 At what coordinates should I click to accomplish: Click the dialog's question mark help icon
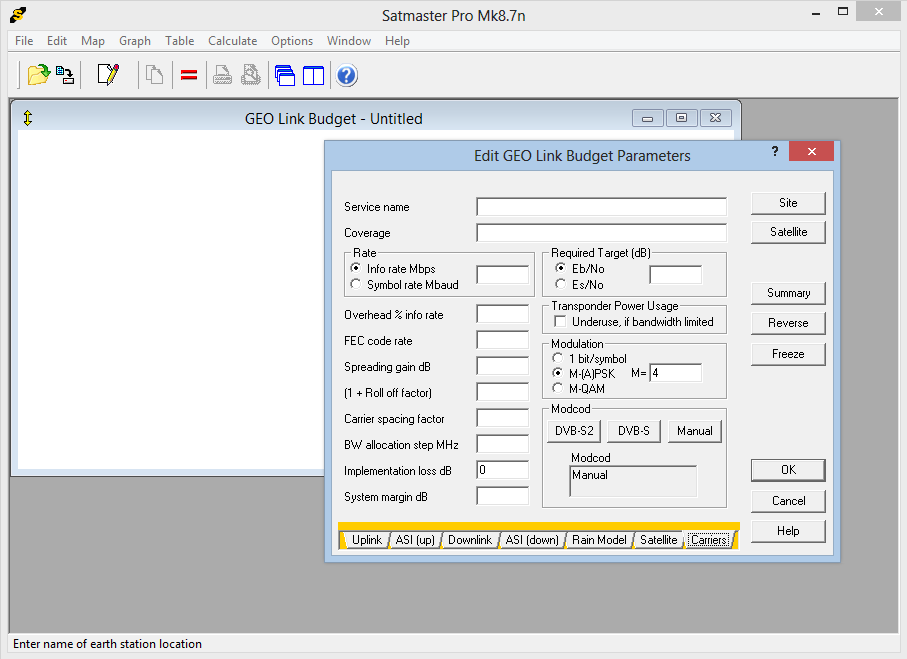point(775,152)
